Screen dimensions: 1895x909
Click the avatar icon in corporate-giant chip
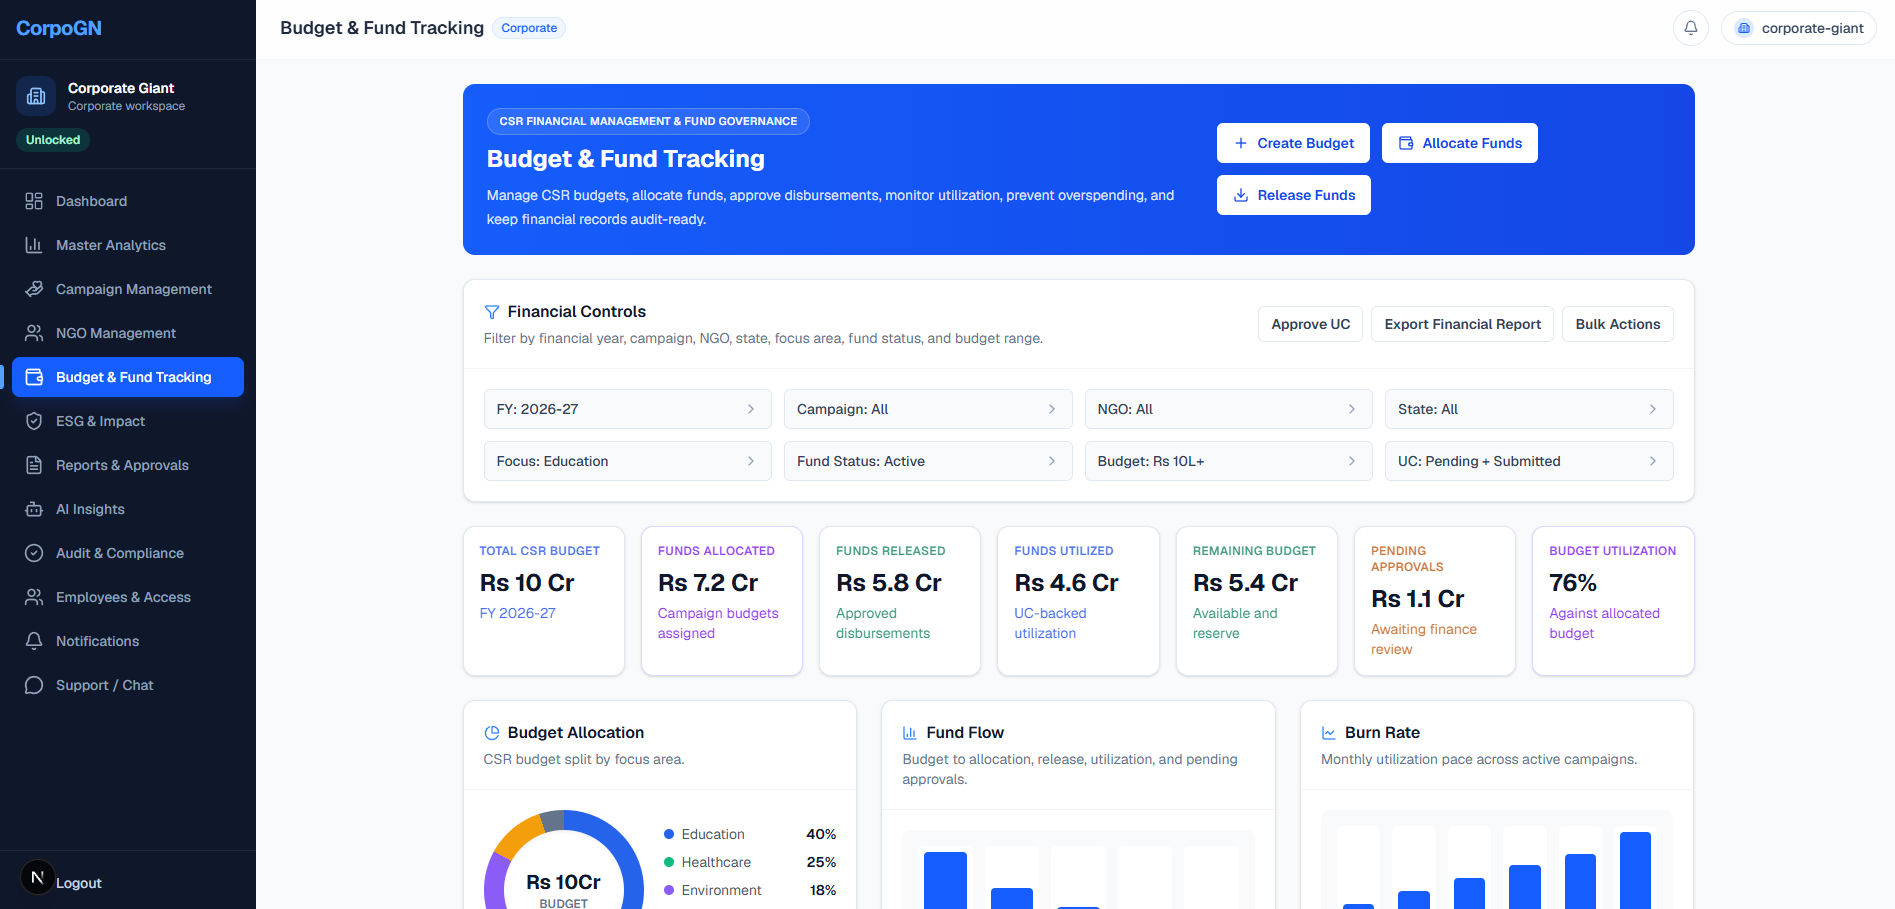pos(1744,28)
